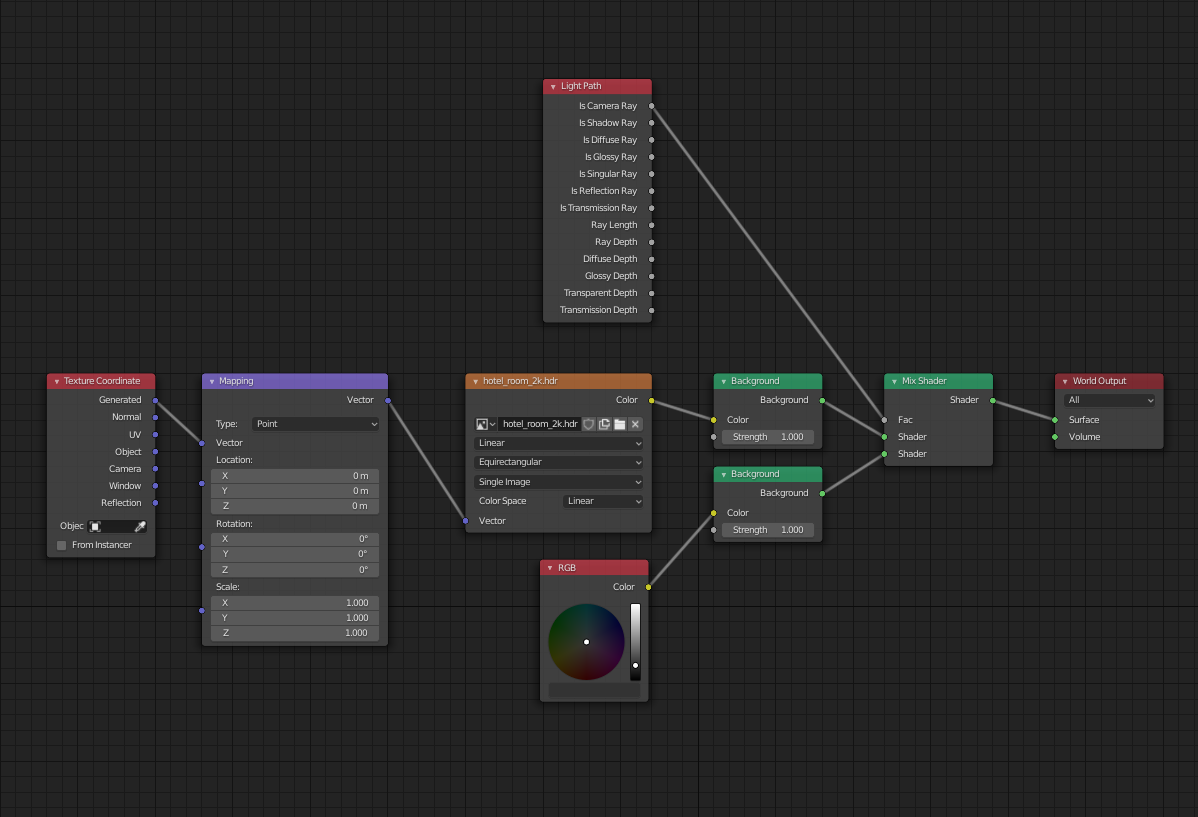Image resolution: width=1198 pixels, height=817 pixels.
Task: Click Strength slider of the RGB-fed Background node
Action: tap(768, 530)
